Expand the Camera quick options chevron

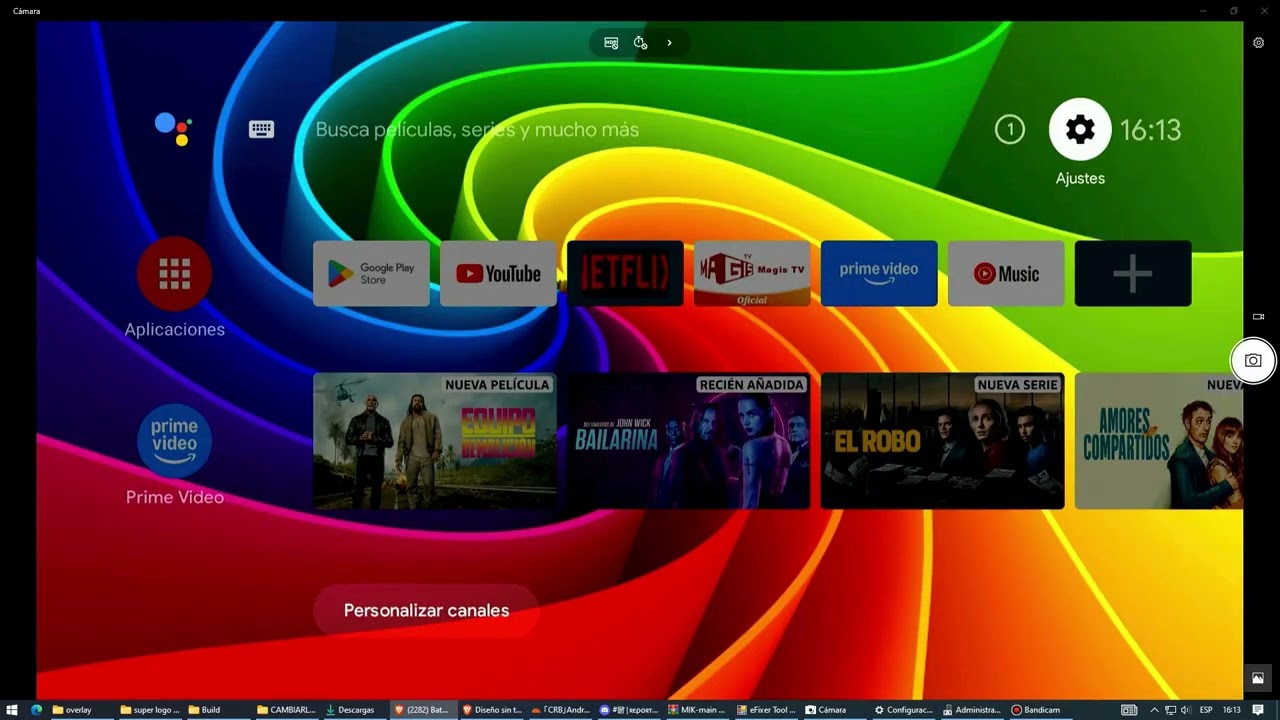669,43
